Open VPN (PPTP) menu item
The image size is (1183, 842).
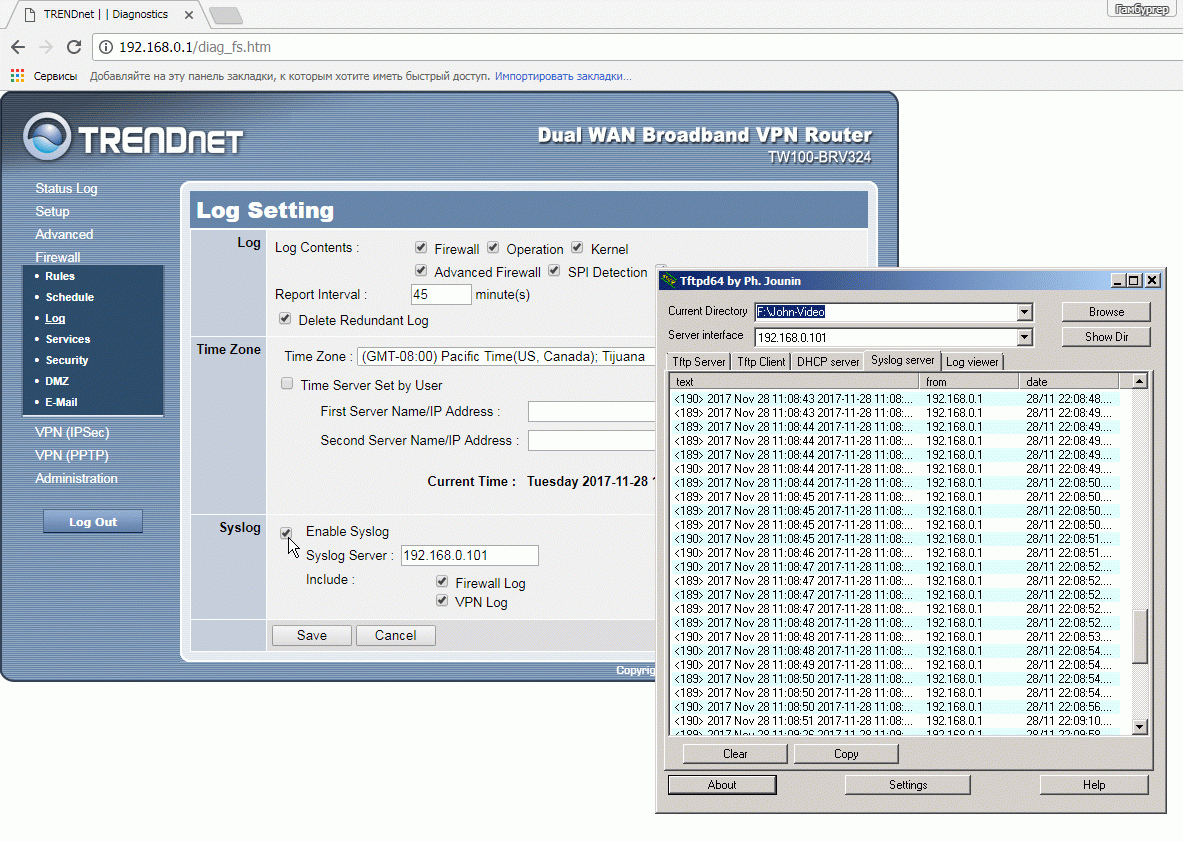[x=72, y=456]
